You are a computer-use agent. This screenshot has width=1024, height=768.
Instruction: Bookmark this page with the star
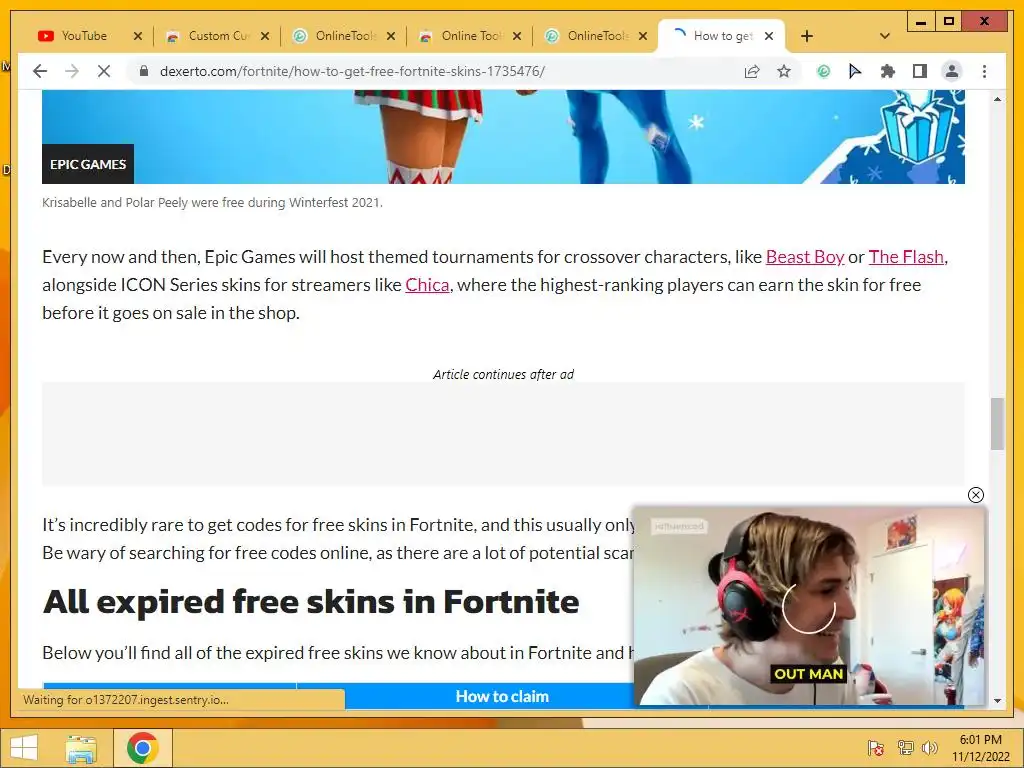coord(784,71)
